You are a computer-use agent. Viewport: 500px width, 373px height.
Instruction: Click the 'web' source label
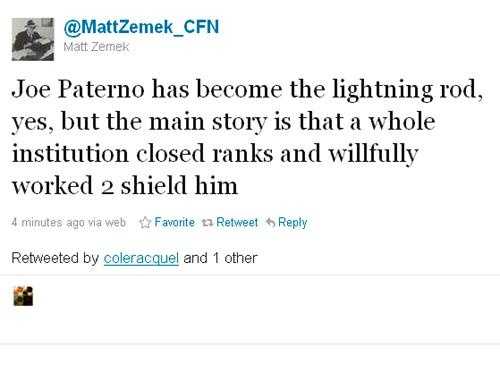(115, 222)
